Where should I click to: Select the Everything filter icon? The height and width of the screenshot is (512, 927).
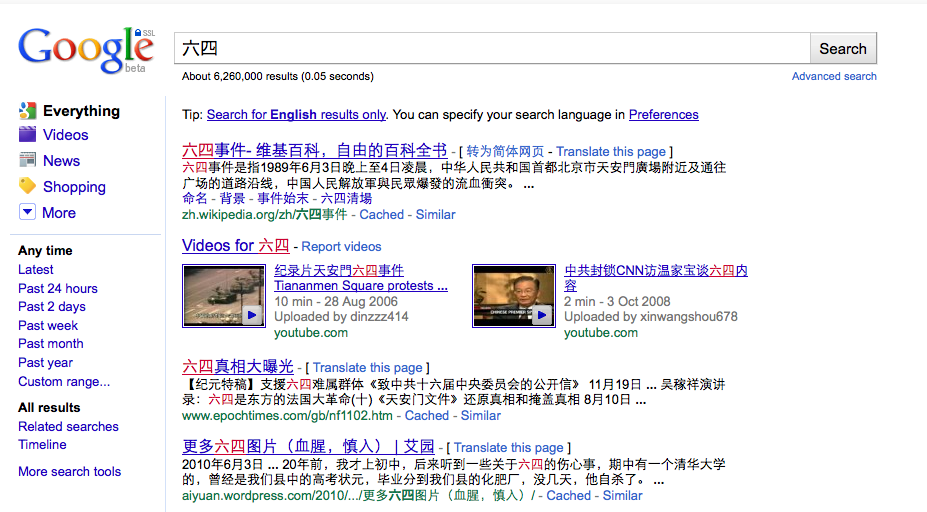[27, 111]
